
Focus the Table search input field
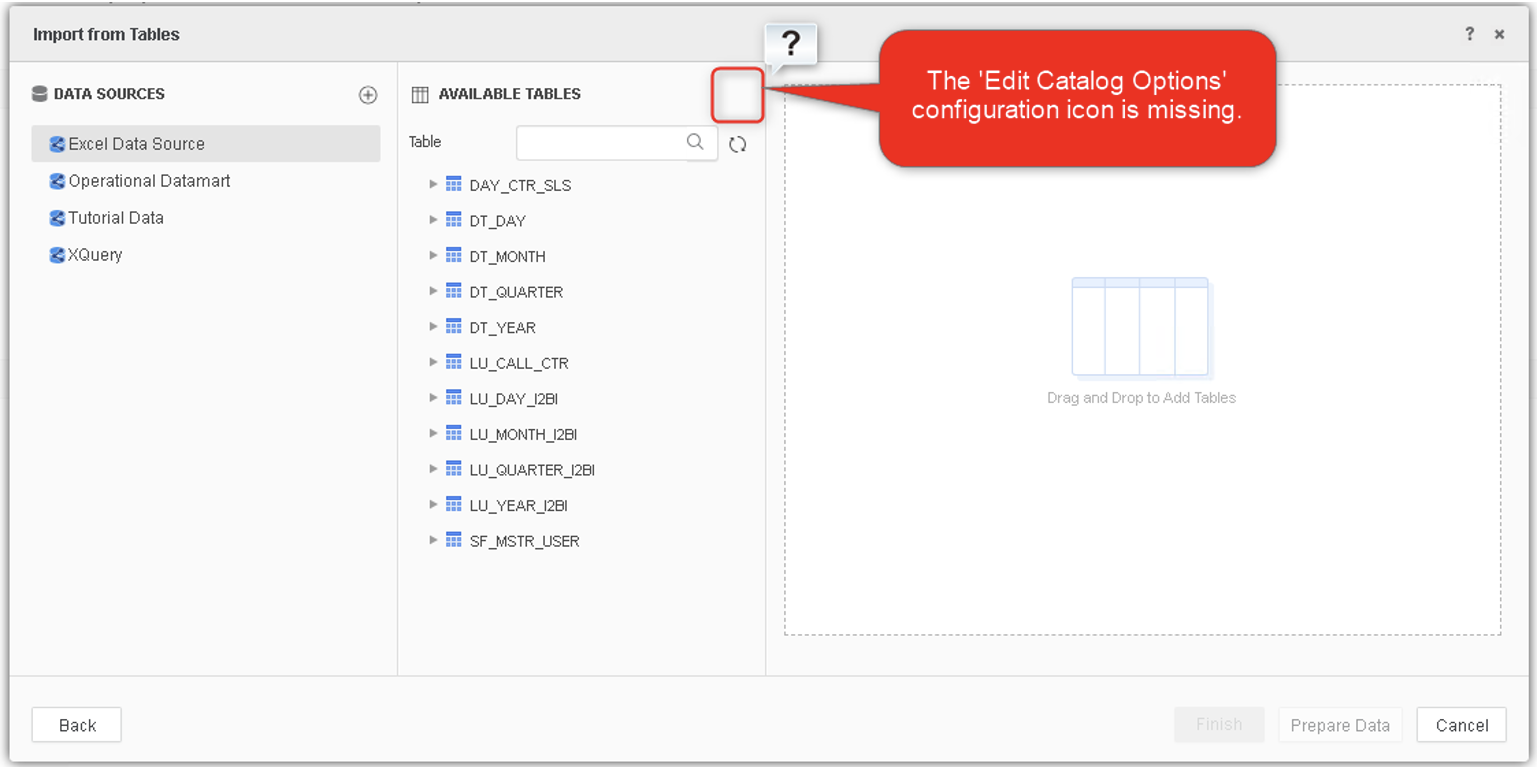pos(600,143)
